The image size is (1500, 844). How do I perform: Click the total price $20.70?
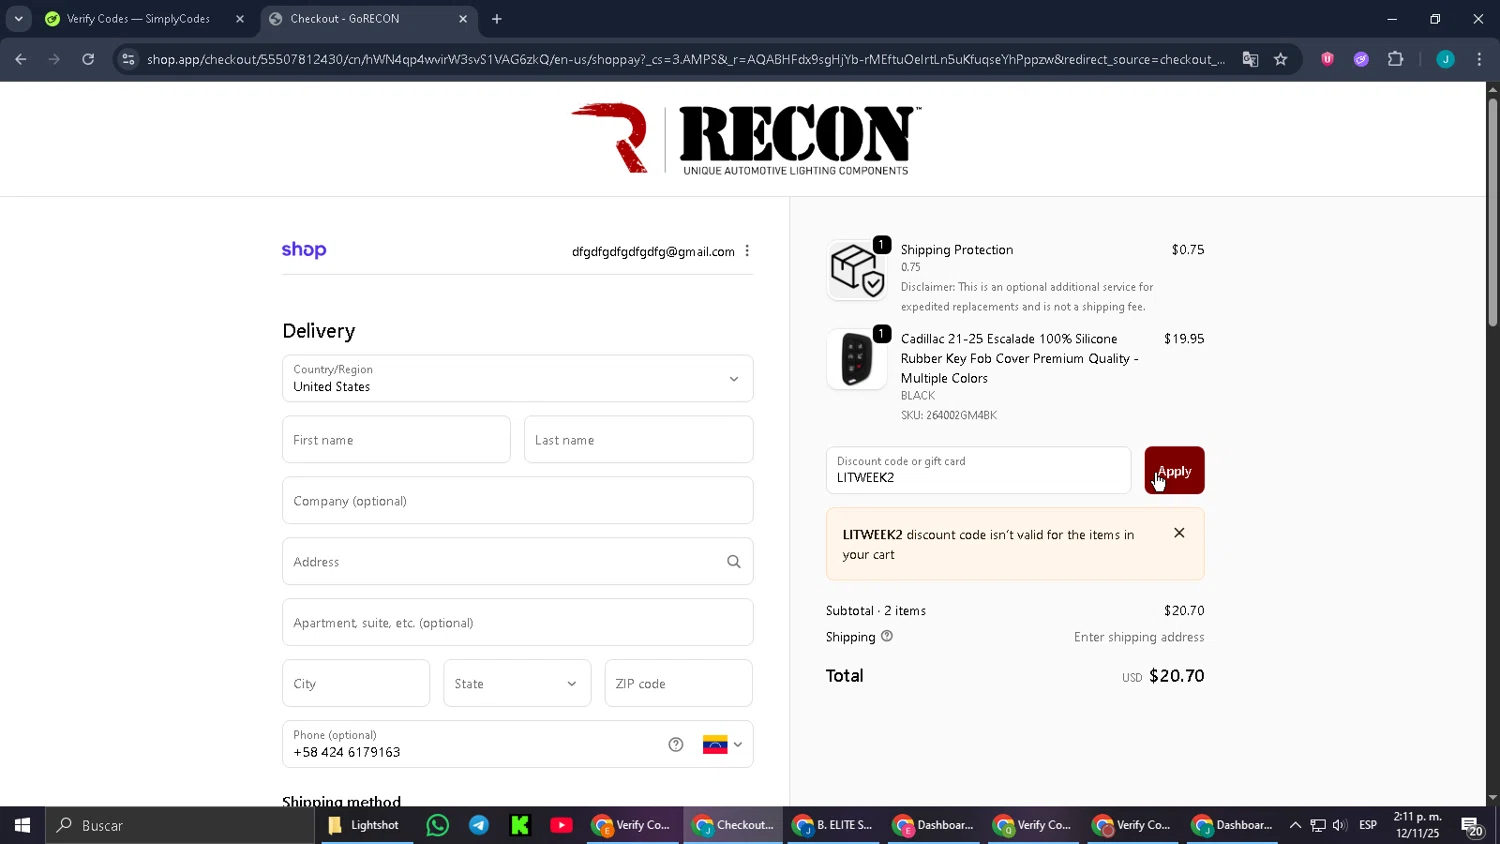click(1177, 676)
